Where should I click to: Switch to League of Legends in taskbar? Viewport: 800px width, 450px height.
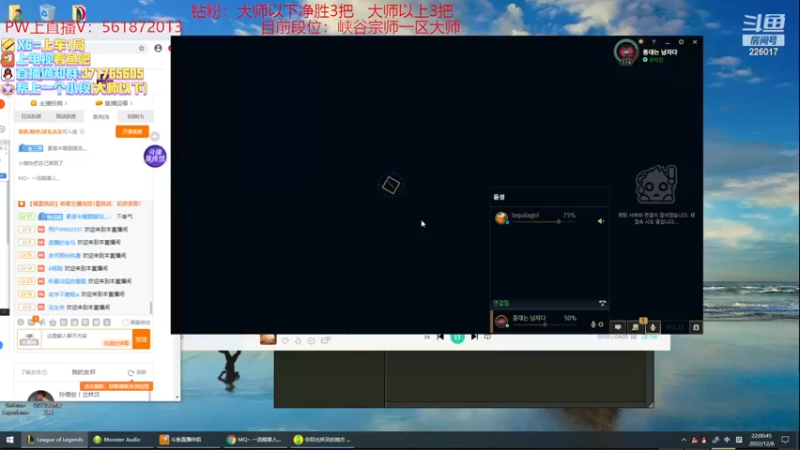(55, 439)
